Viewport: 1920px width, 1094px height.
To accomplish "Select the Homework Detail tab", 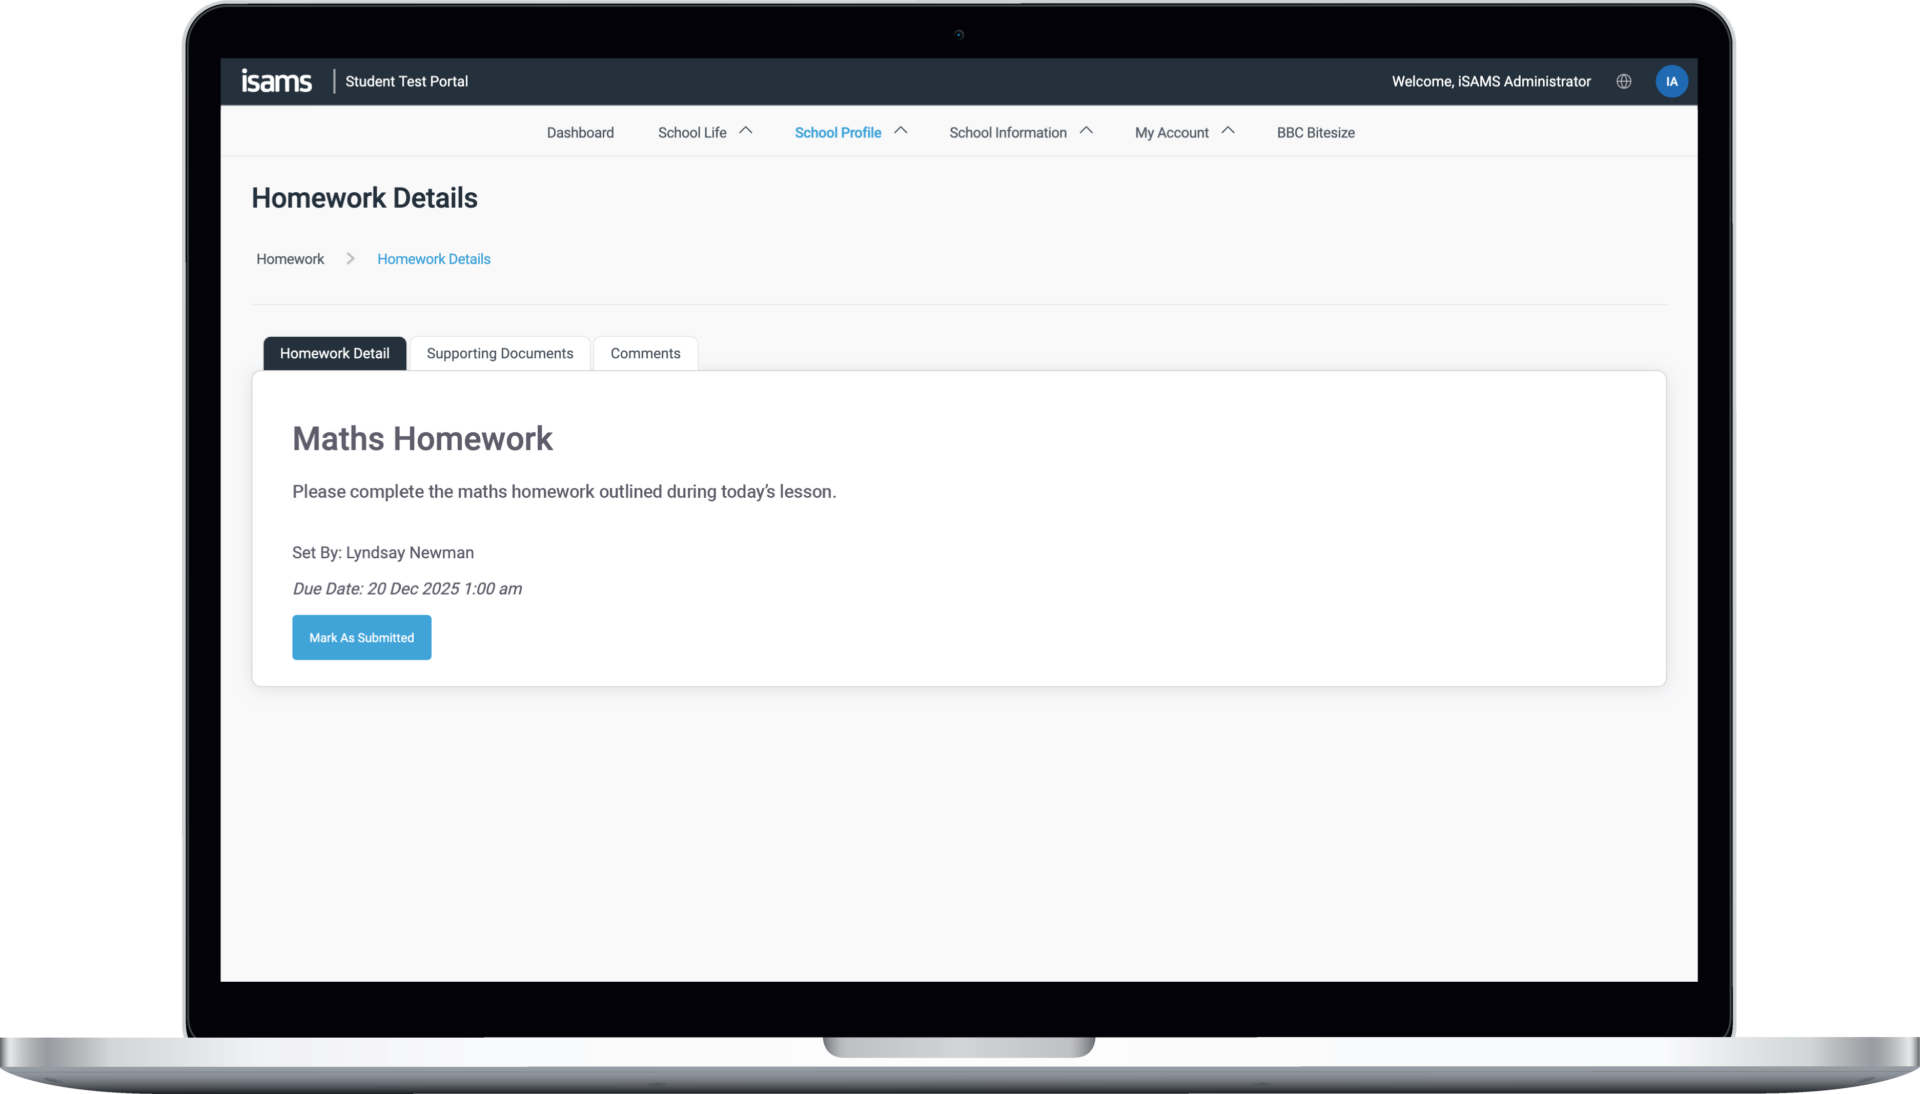I will [x=334, y=353].
